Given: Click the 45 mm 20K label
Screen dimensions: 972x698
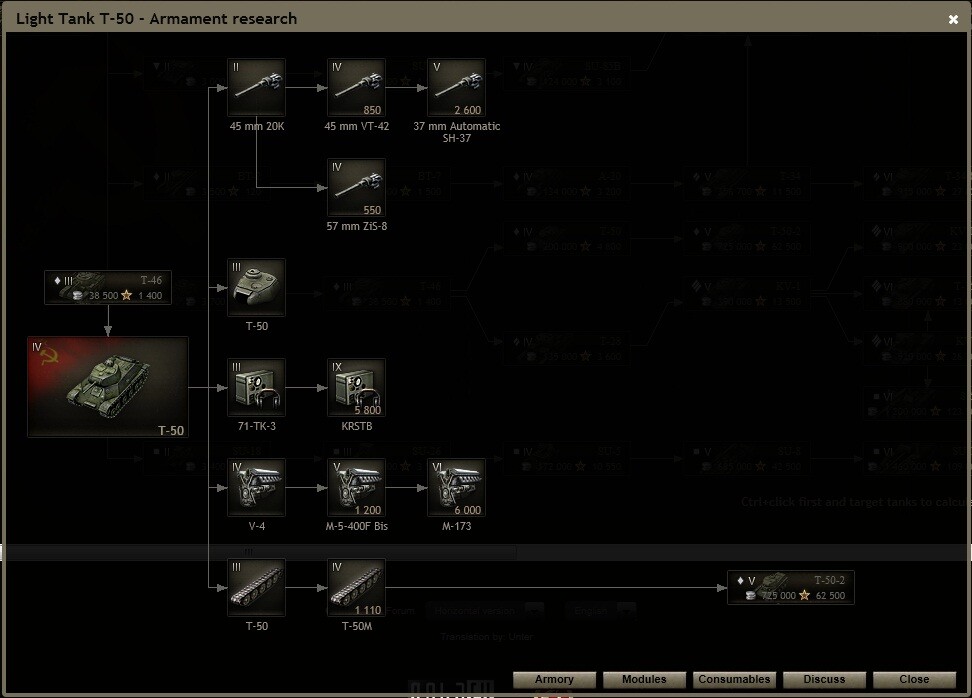Looking at the screenshot, I should tap(257, 126).
